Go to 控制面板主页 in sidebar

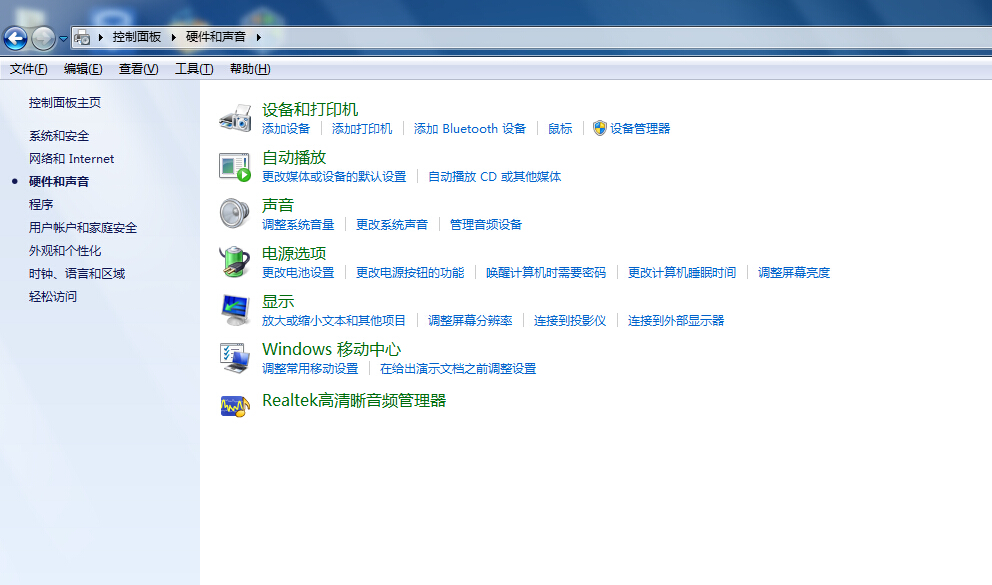click(65, 102)
